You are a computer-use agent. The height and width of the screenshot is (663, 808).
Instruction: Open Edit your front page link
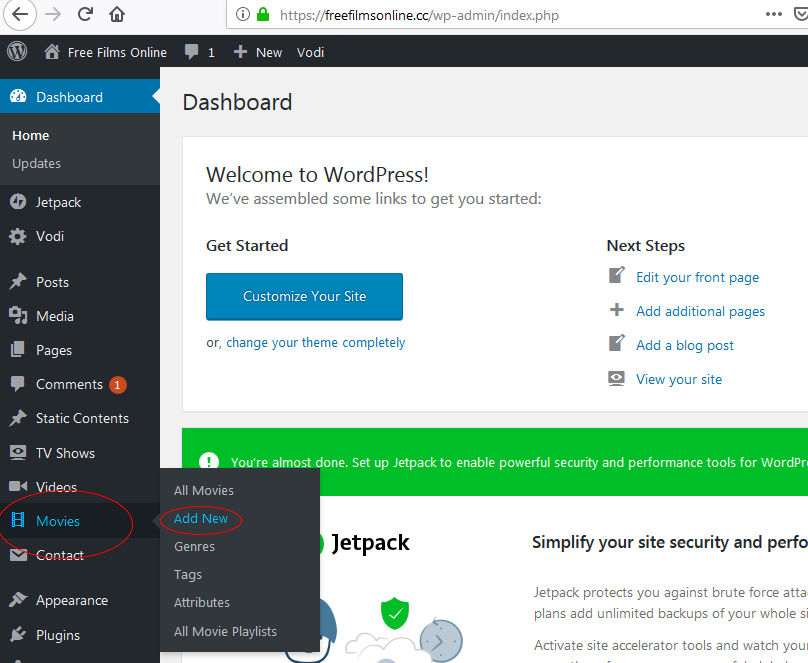tap(697, 277)
